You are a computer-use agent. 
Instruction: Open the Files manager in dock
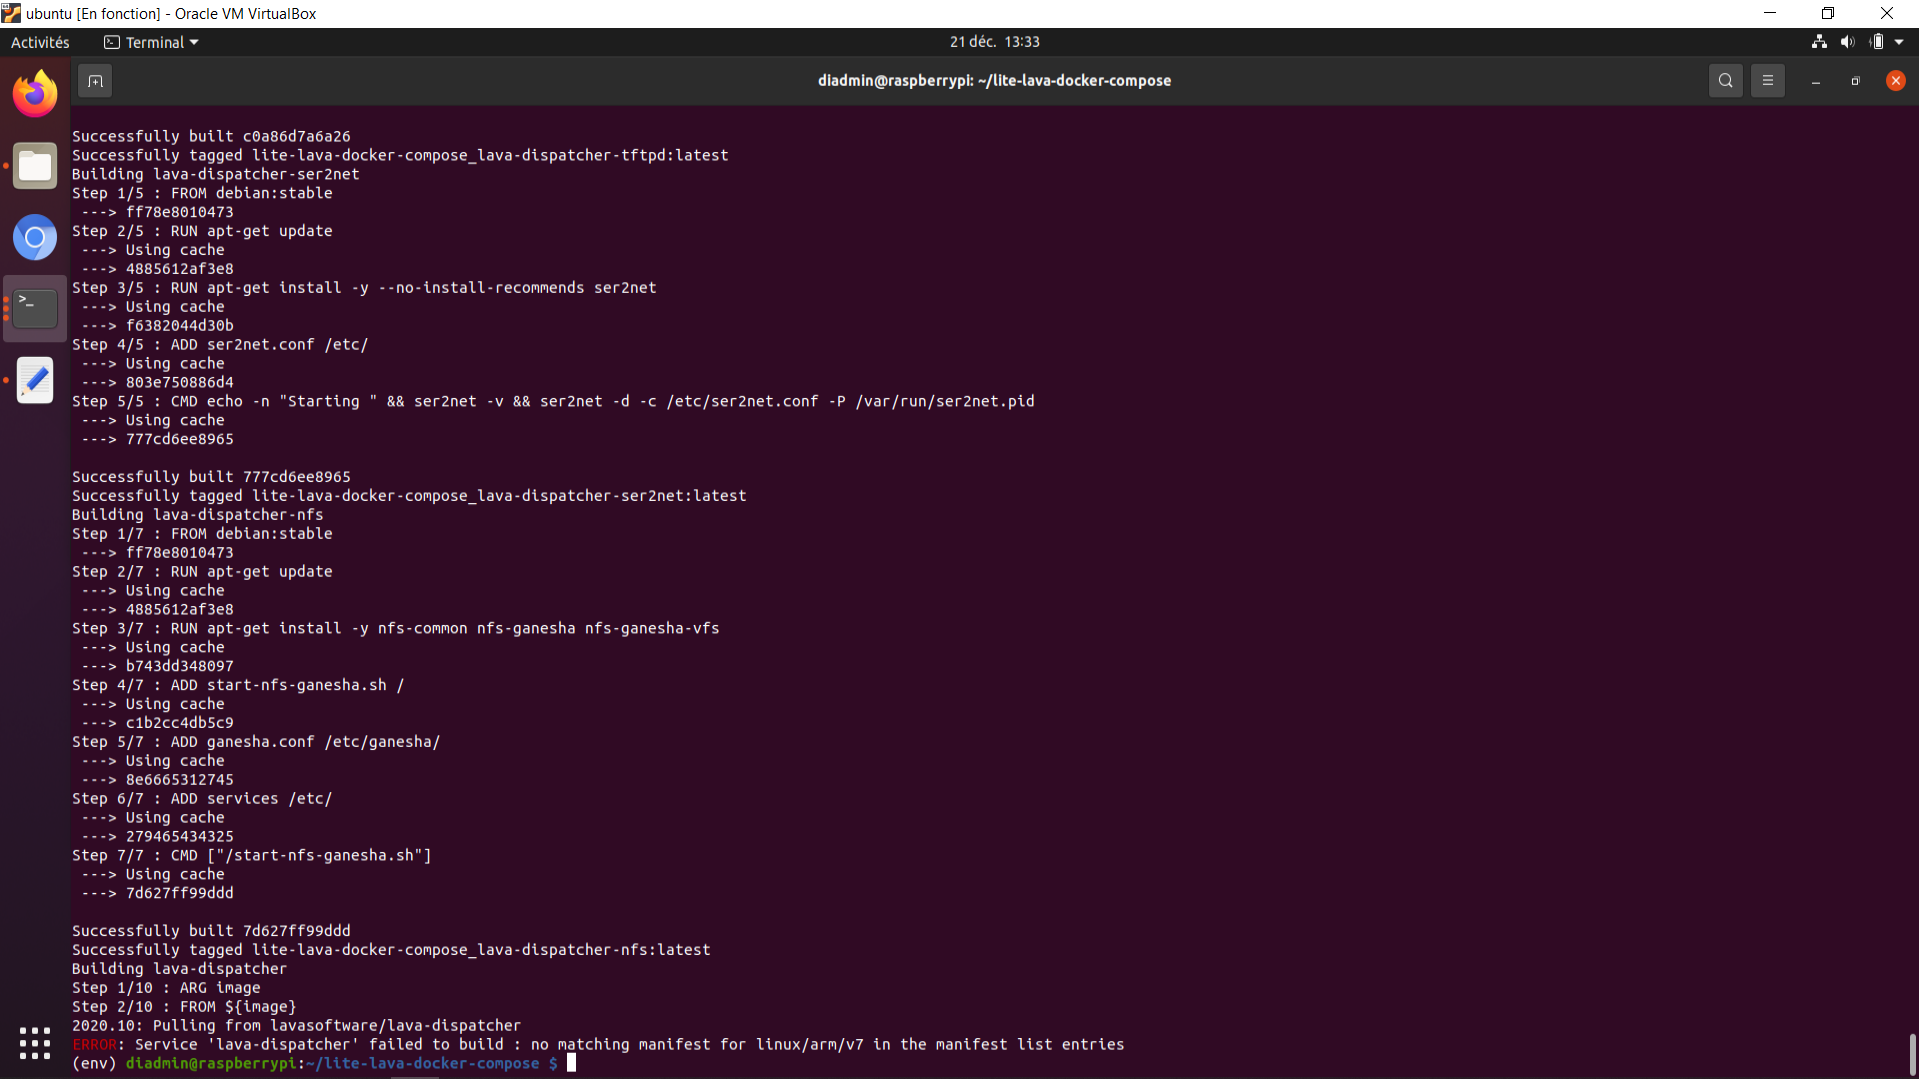[x=35, y=166]
